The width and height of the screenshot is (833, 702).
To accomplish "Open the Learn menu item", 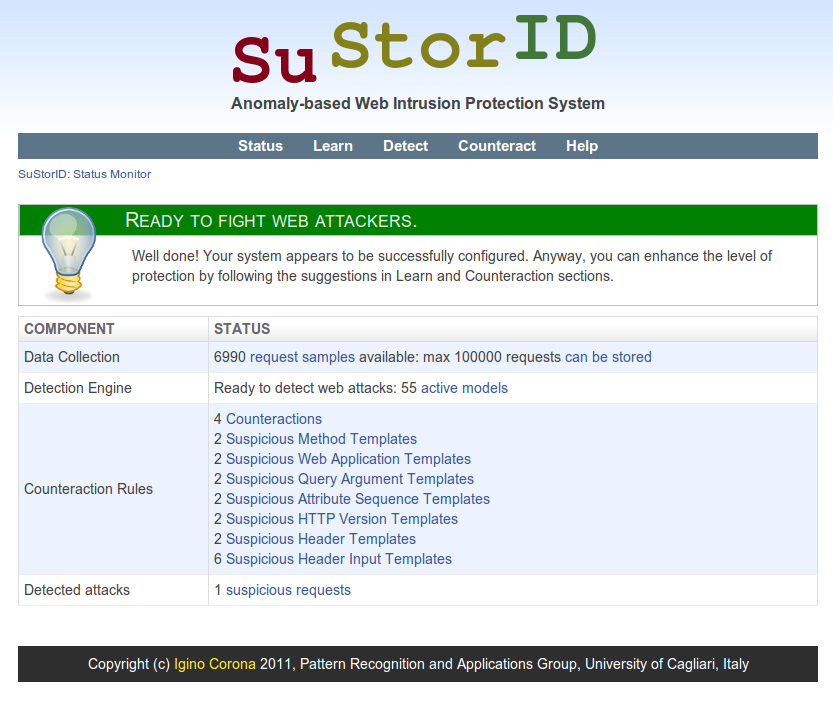I will click(x=333, y=146).
